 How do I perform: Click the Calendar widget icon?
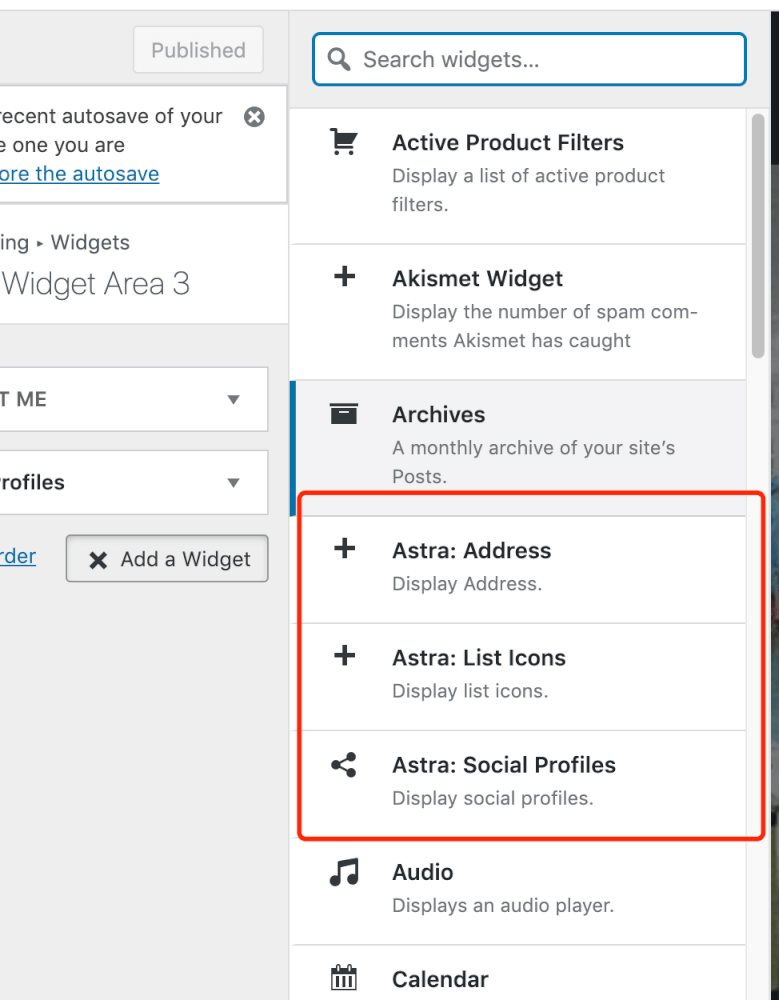pyautogui.click(x=343, y=978)
